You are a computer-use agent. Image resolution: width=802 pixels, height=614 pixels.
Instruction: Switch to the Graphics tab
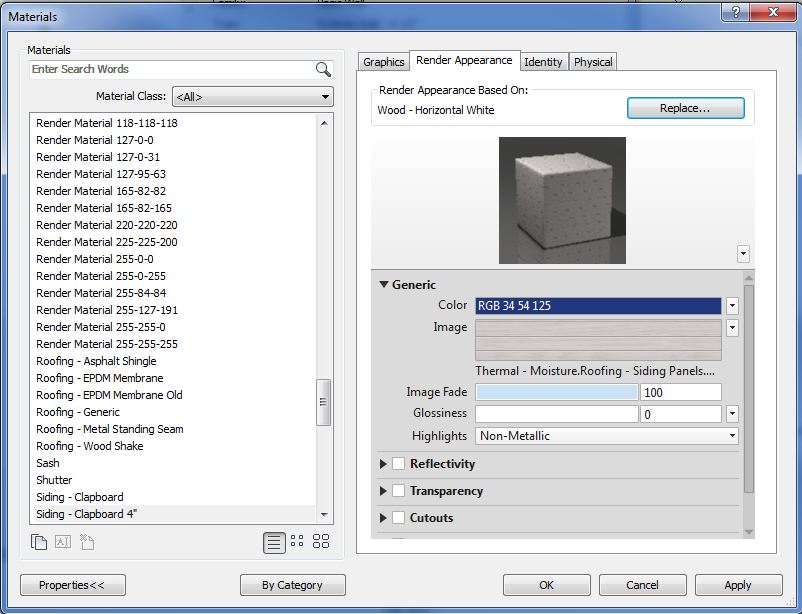coord(383,62)
